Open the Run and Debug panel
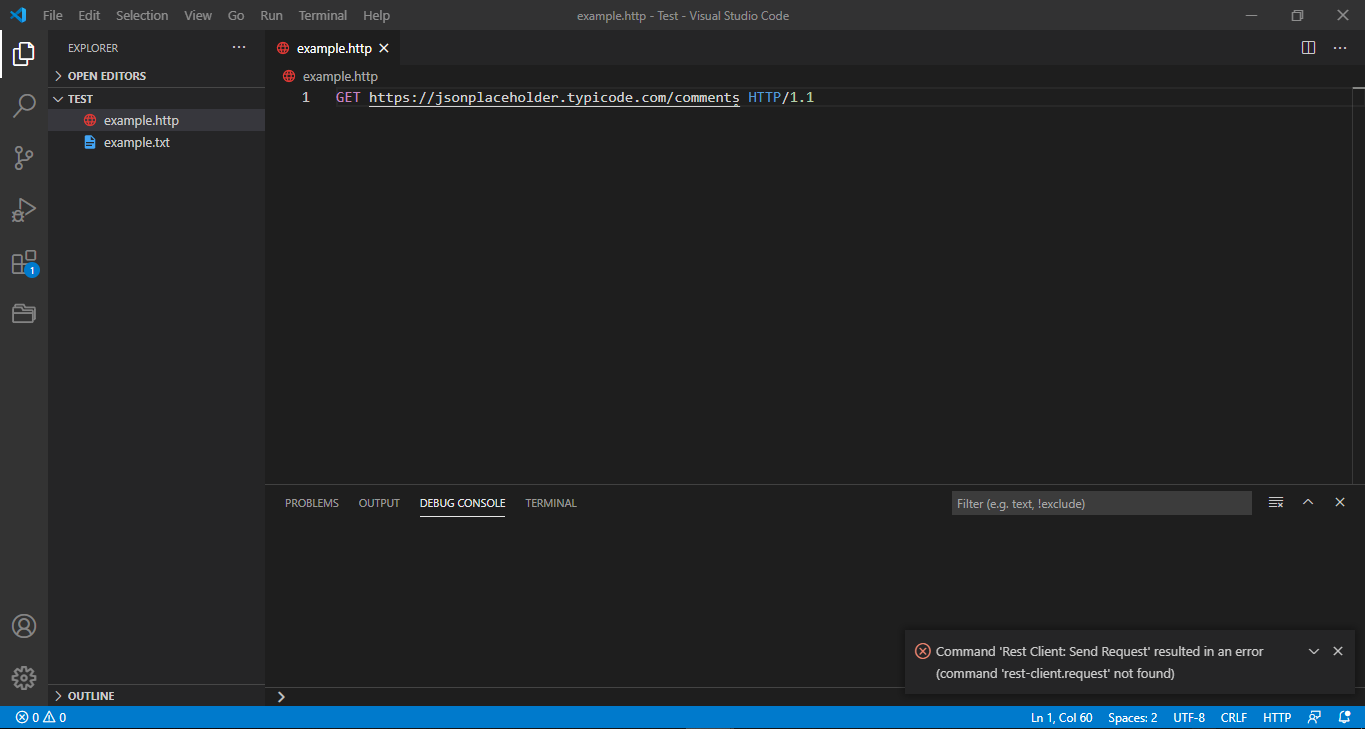Image resolution: width=1365 pixels, height=729 pixels. click(24, 210)
